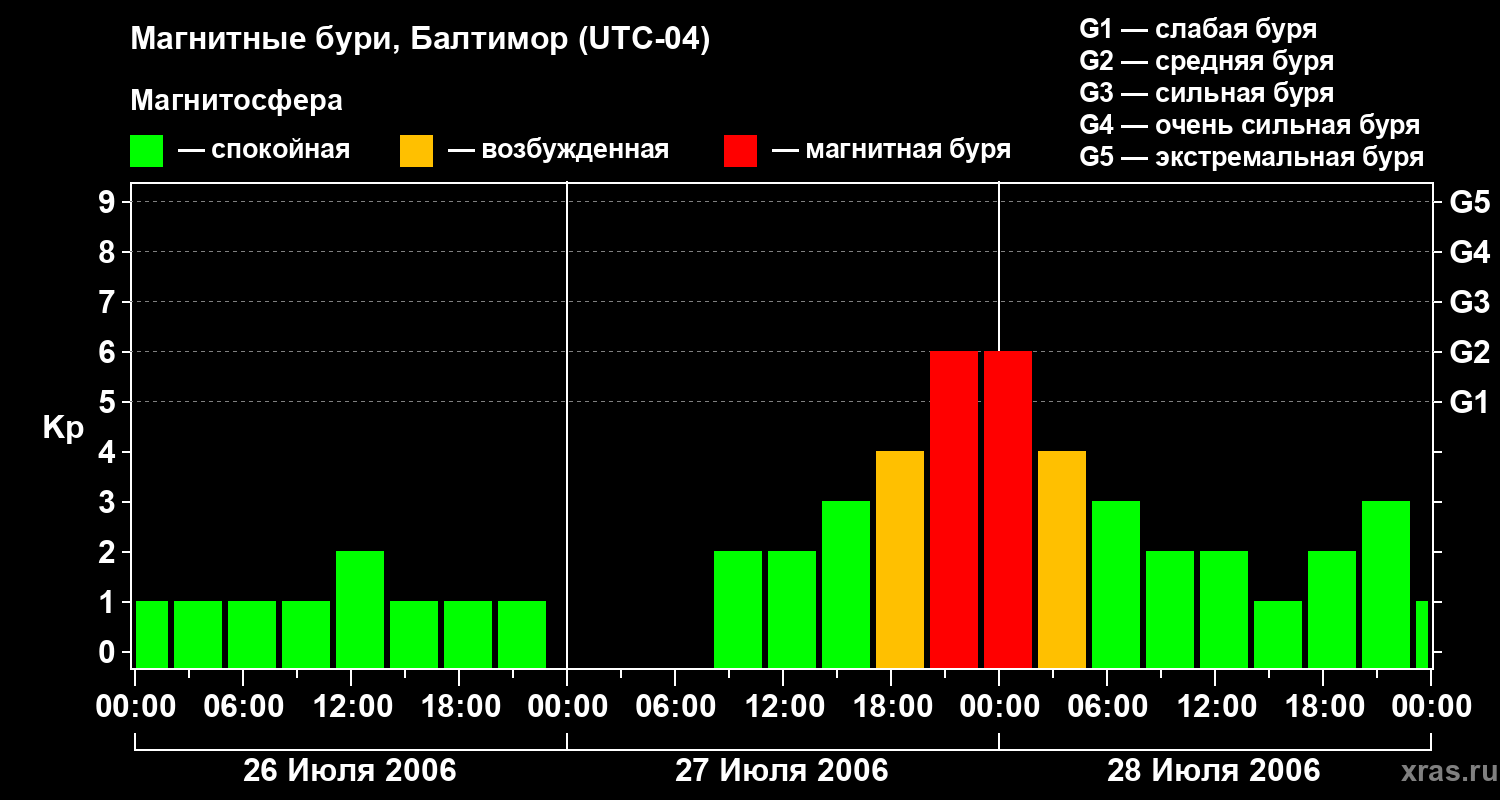Click the date label '26 Июля 2006'
The height and width of the screenshot is (800, 1500).
350,771
